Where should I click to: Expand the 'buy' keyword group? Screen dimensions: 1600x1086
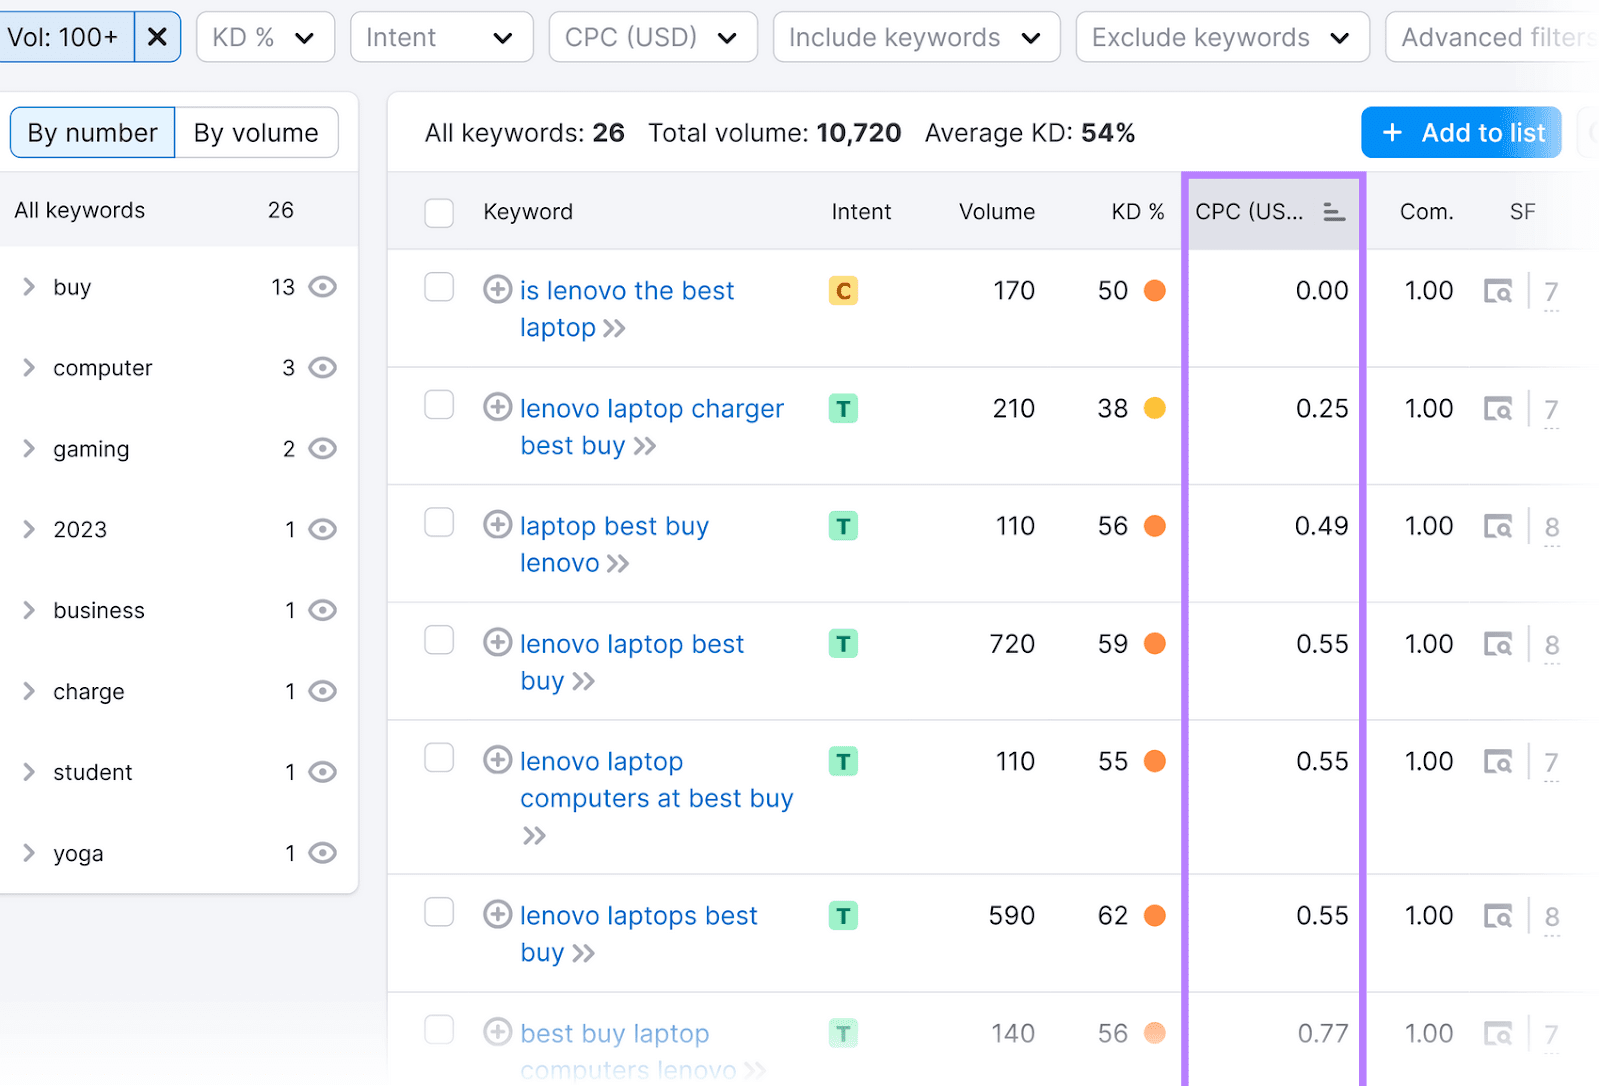pos(29,287)
